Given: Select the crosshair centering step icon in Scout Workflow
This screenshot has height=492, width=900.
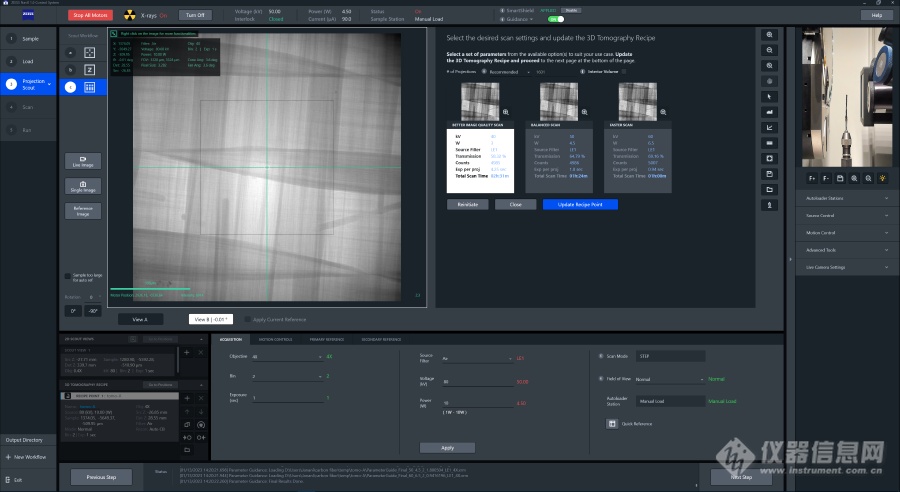Looking at the screenshot, I should tap(90, 53).
